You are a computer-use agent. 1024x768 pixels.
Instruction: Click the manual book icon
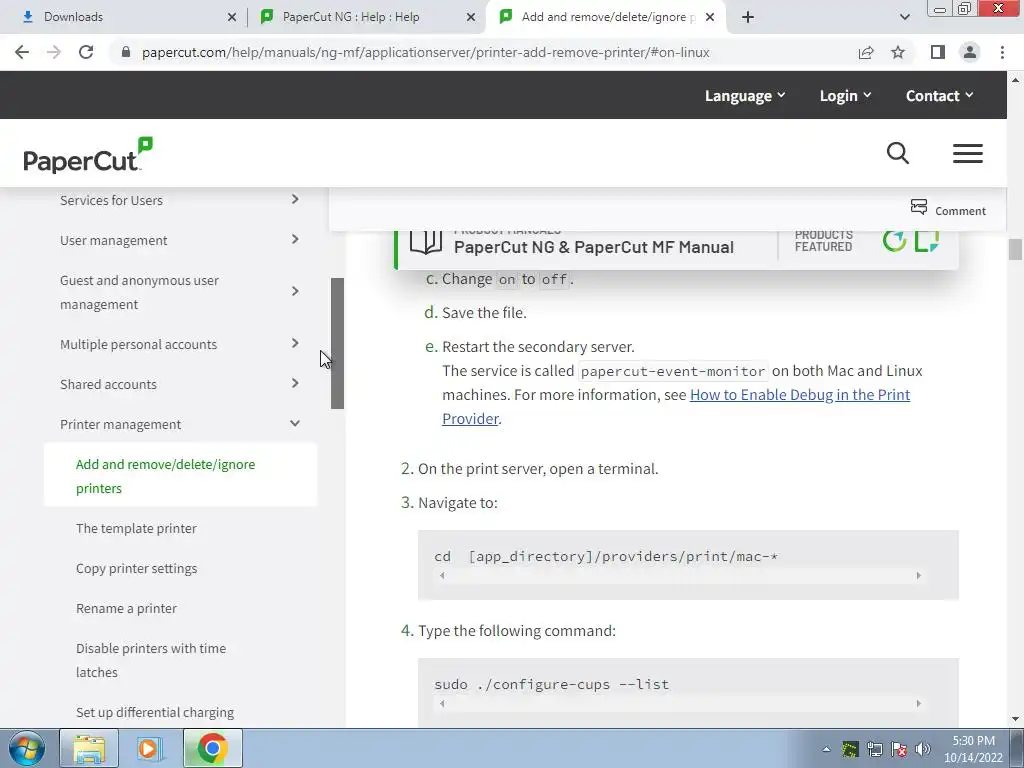tap(426, 242)
